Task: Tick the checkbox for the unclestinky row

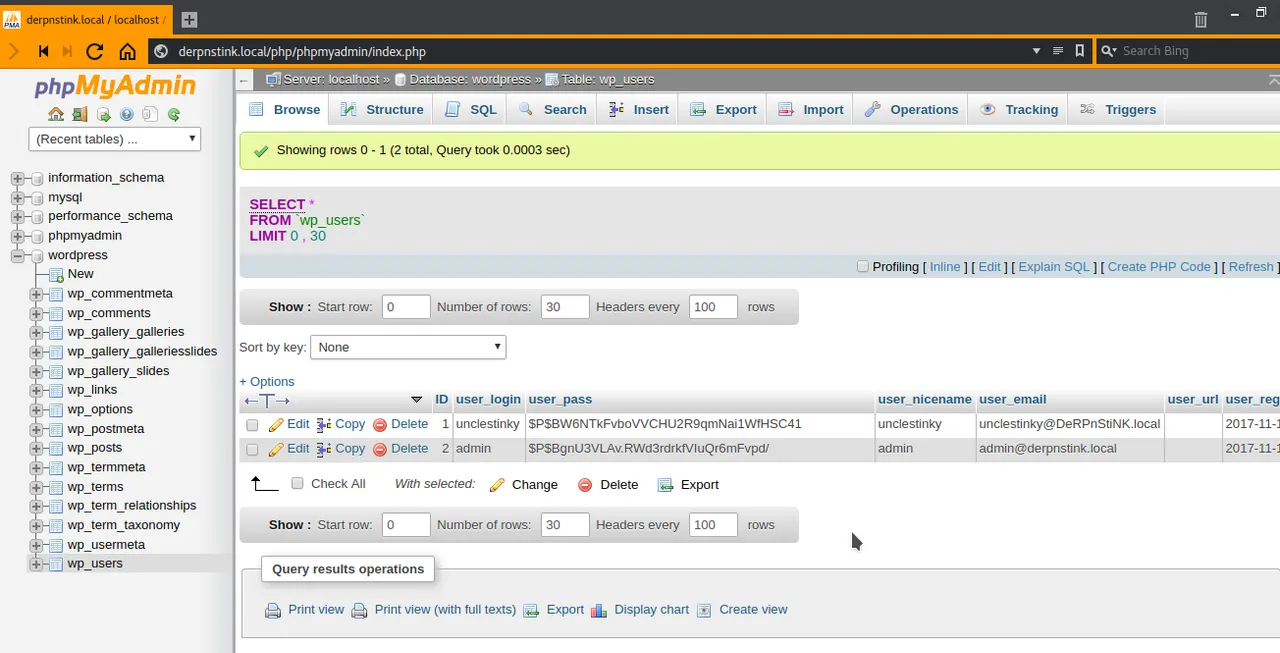Action: click(252, 425)
